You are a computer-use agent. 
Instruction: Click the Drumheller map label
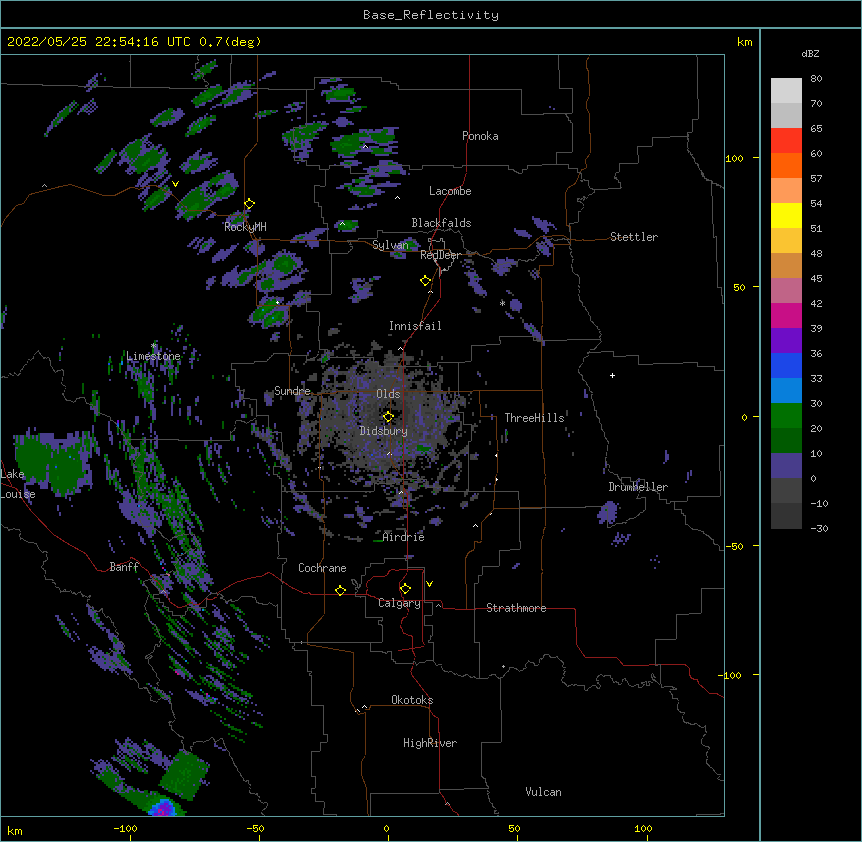point(638,487)
